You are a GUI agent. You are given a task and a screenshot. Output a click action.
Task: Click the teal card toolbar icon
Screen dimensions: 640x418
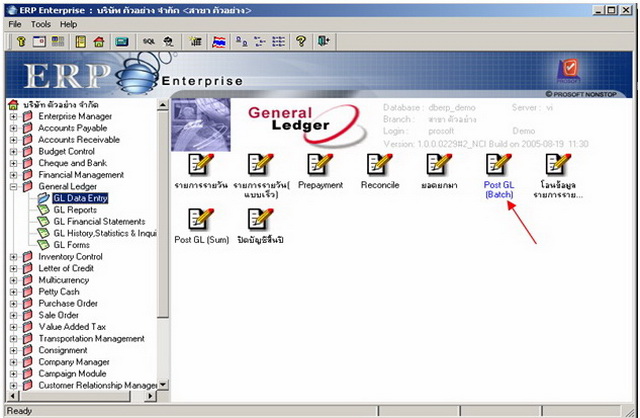pos(122,41)
